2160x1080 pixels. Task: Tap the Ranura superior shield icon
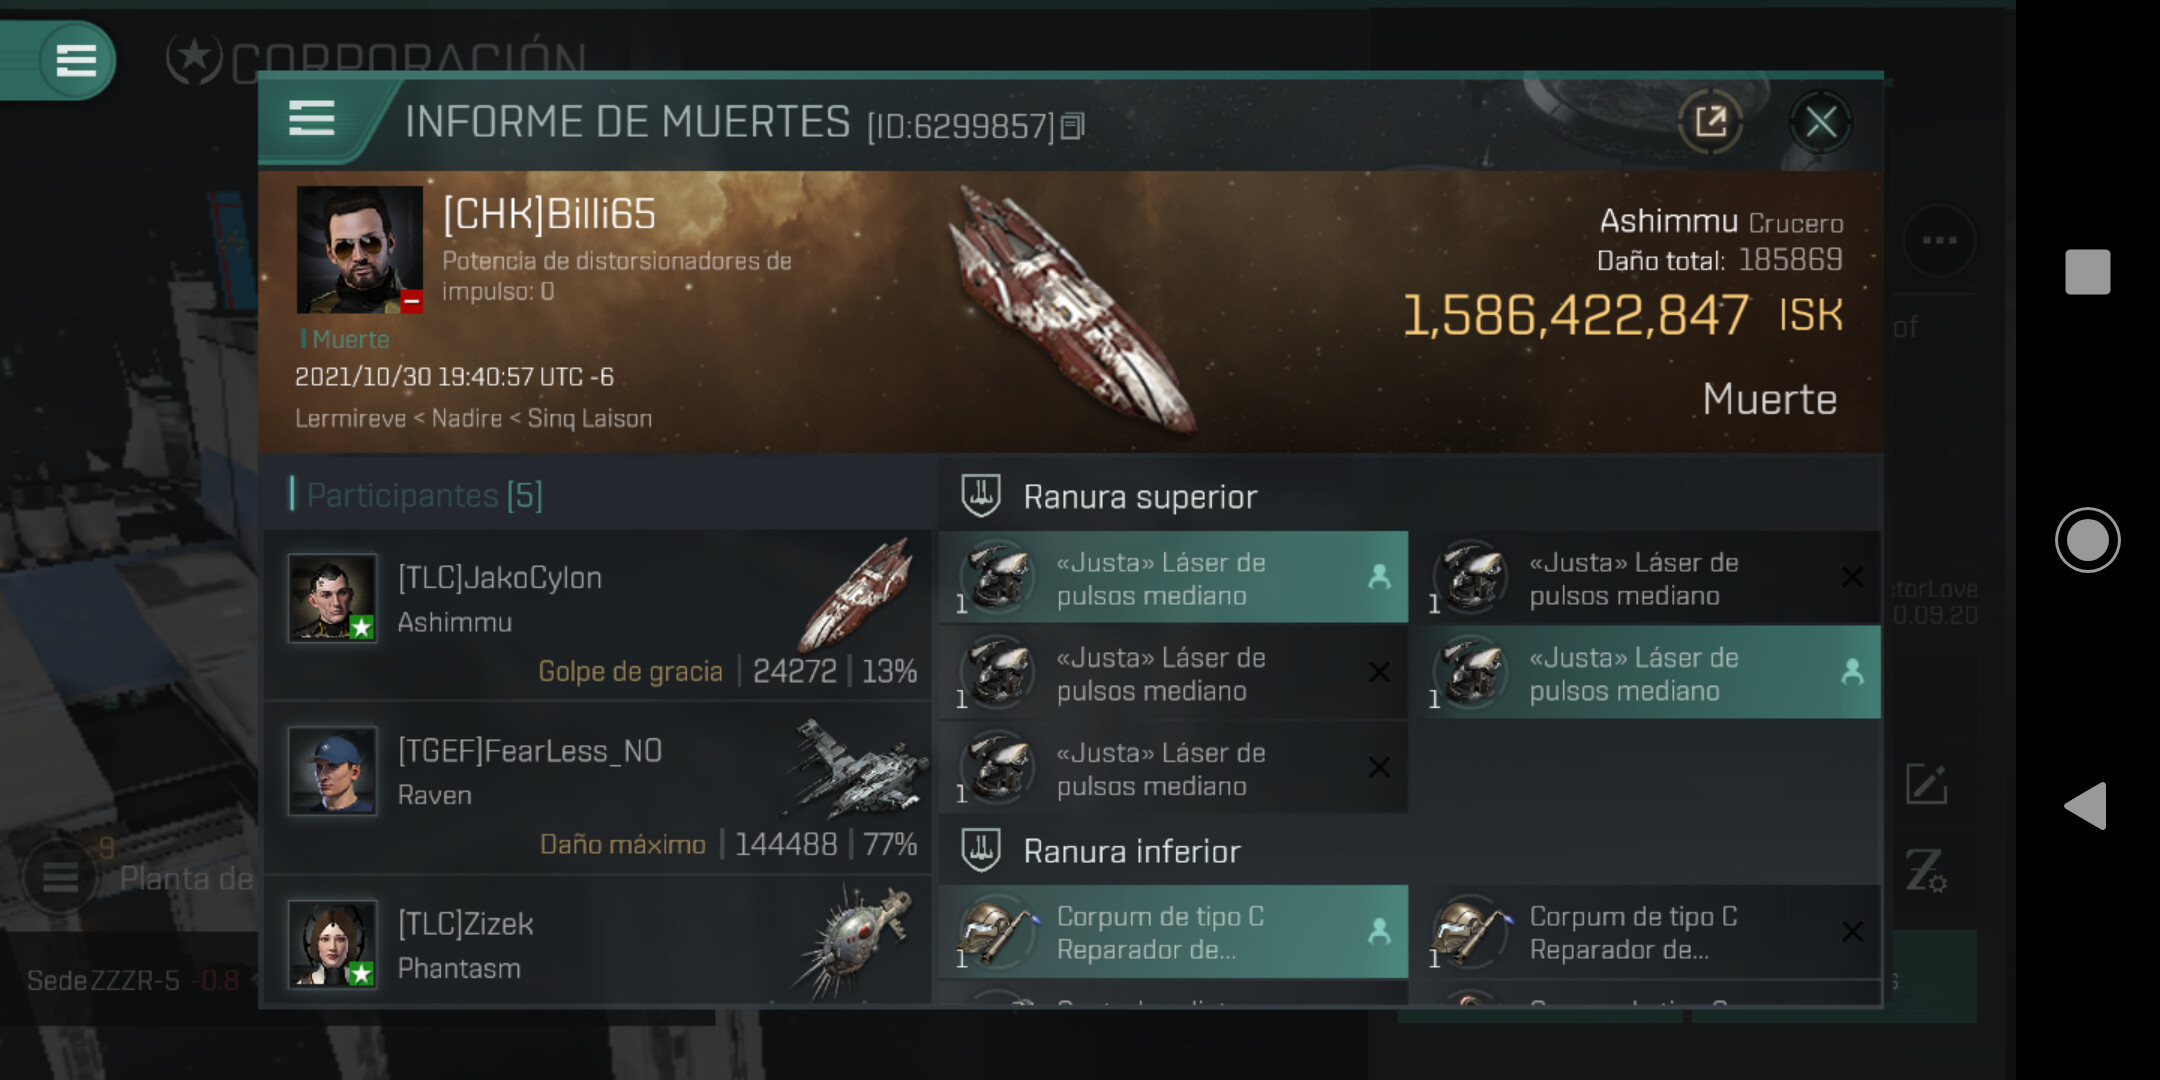pos(981,495)
